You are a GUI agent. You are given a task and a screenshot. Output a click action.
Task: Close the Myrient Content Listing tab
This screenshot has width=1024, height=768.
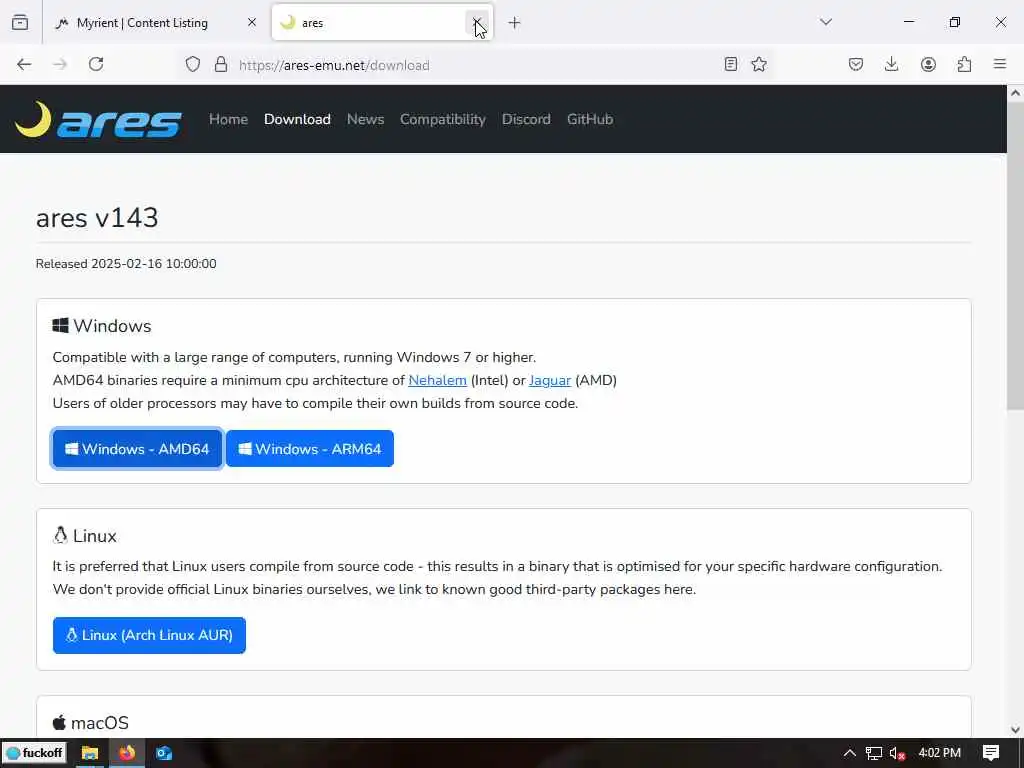251,23
